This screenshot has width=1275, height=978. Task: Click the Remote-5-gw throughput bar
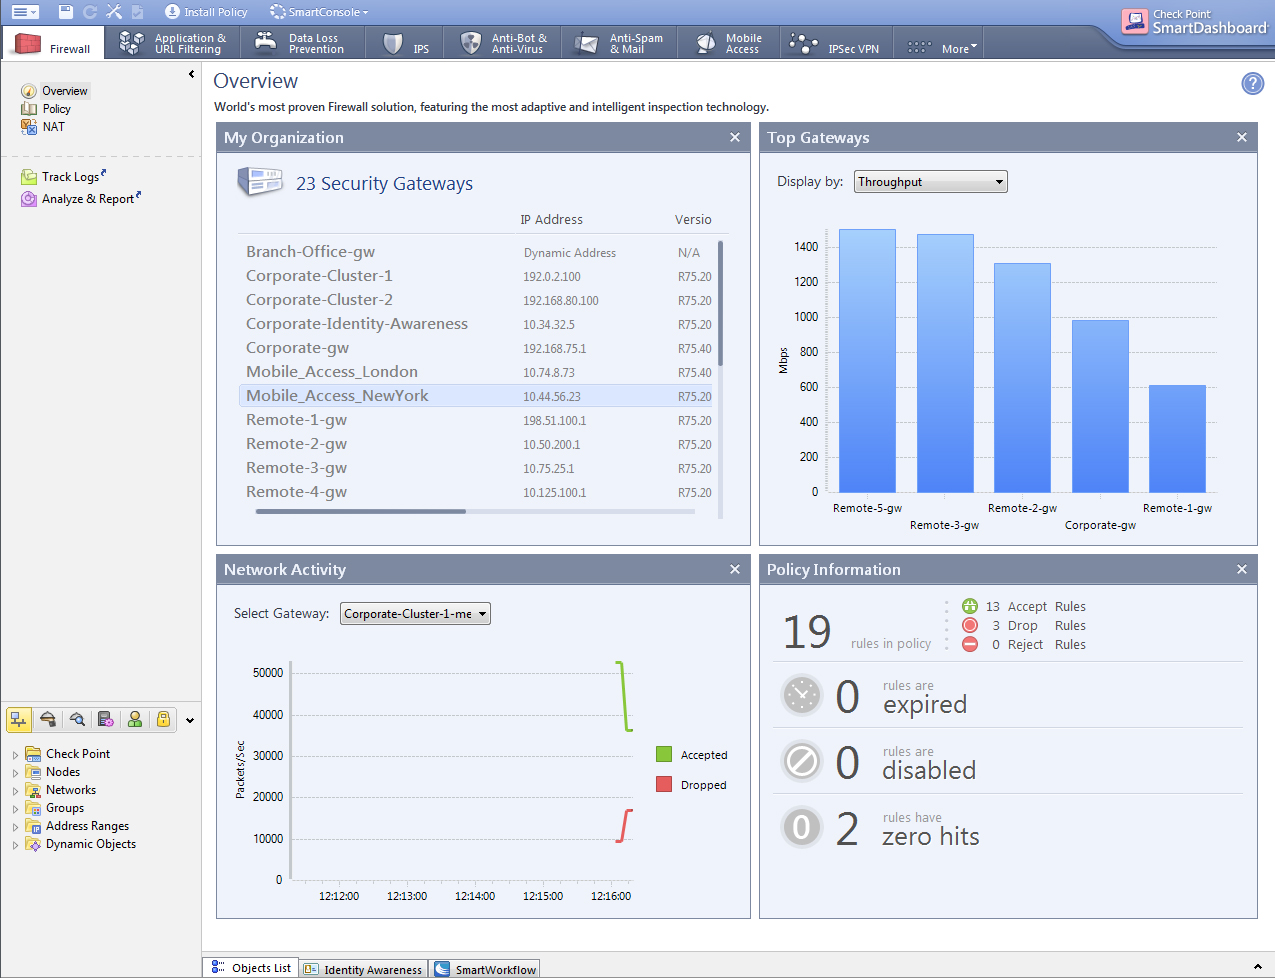point(867,361)
